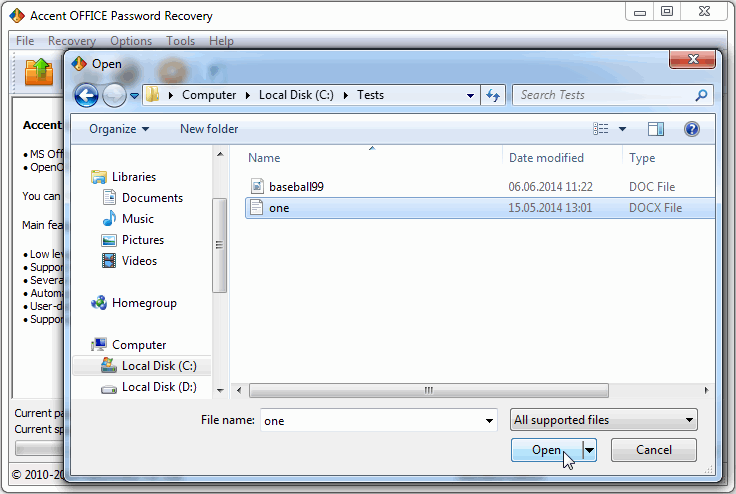Create a New folder
This screenshot has width=736, height=494.
(x=209, y=129)
